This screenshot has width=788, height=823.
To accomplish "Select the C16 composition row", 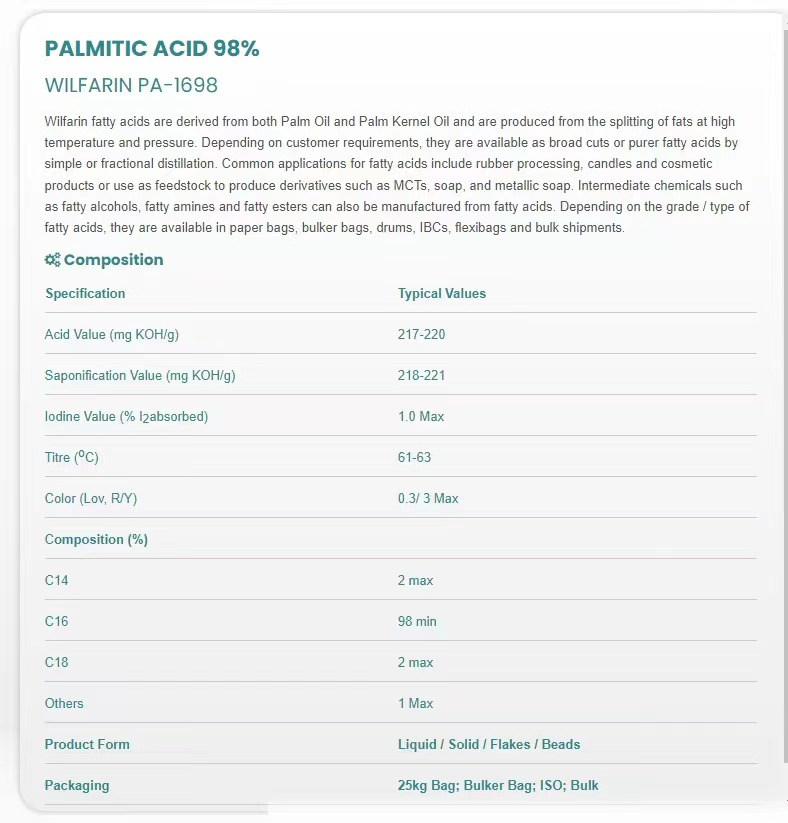I will (401, 621).
